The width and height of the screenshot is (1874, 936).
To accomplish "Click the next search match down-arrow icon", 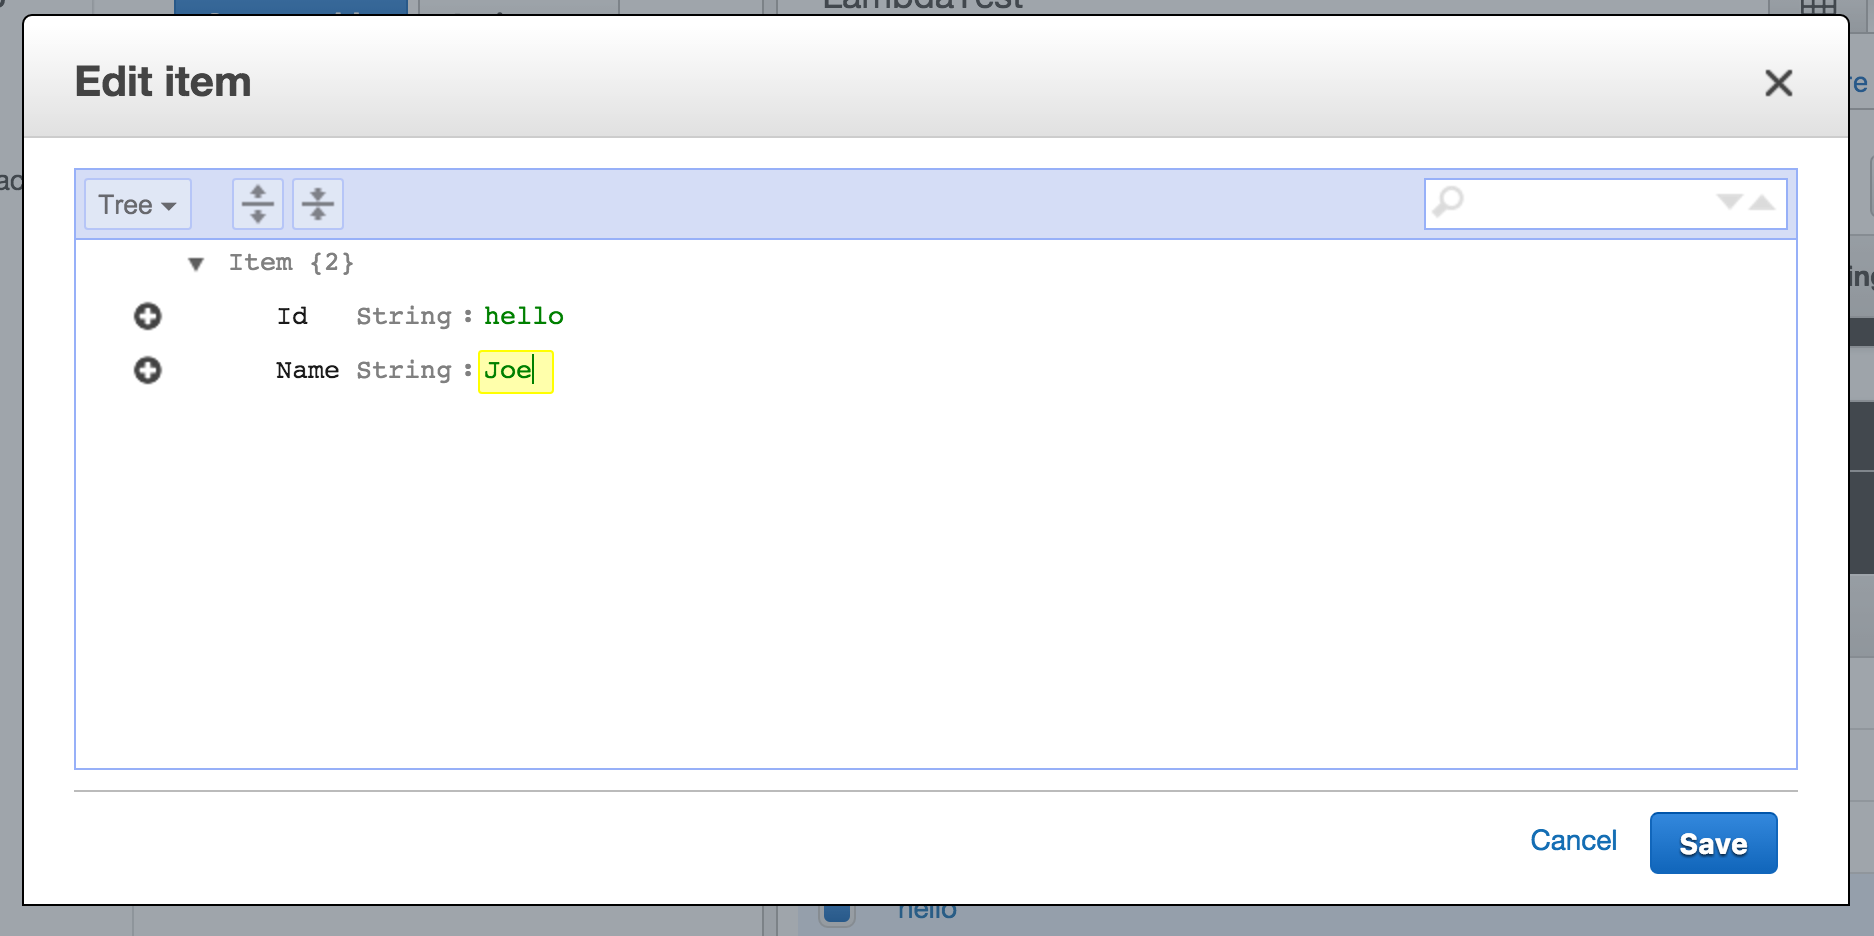I will point(1728,202).
